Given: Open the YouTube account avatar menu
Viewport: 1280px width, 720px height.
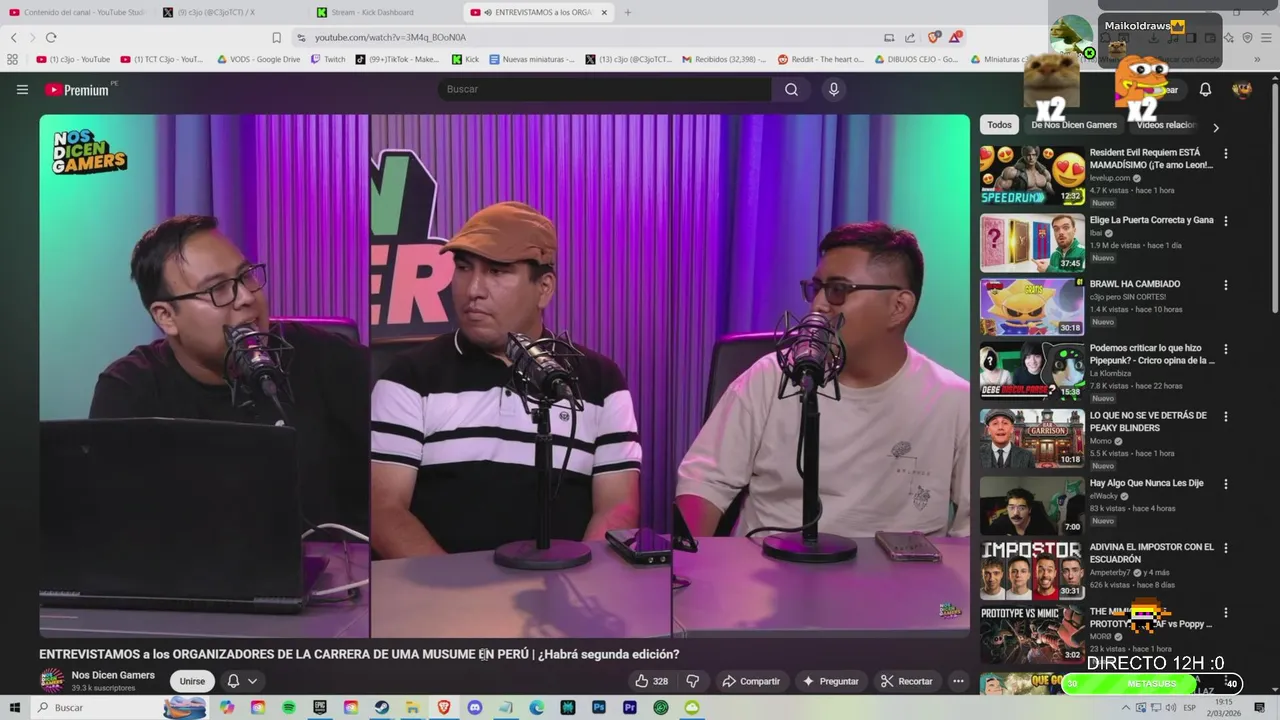Looking at the screenshot, I should pos(1242,89).
